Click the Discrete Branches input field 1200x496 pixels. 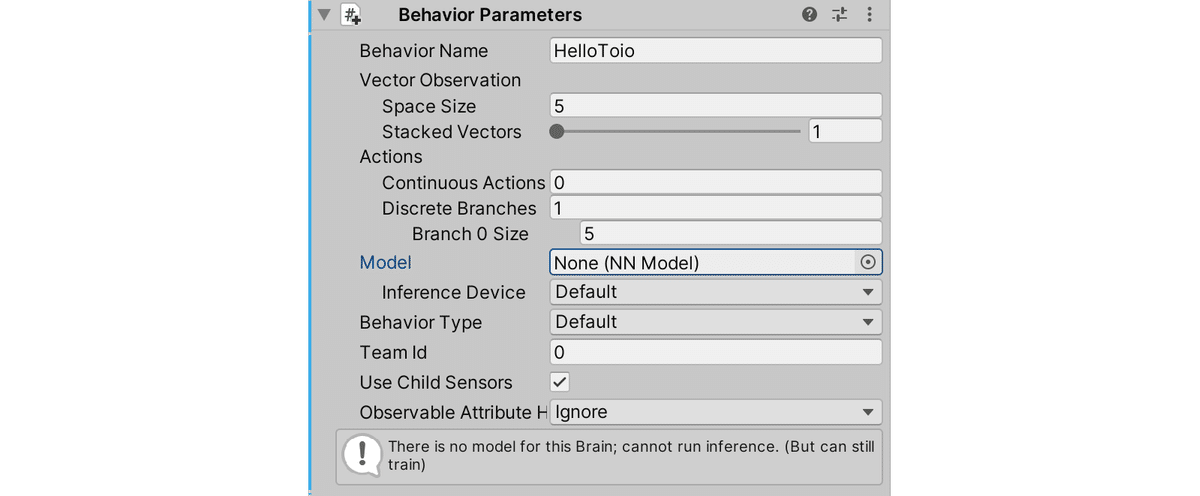click(x=715, y=208)
